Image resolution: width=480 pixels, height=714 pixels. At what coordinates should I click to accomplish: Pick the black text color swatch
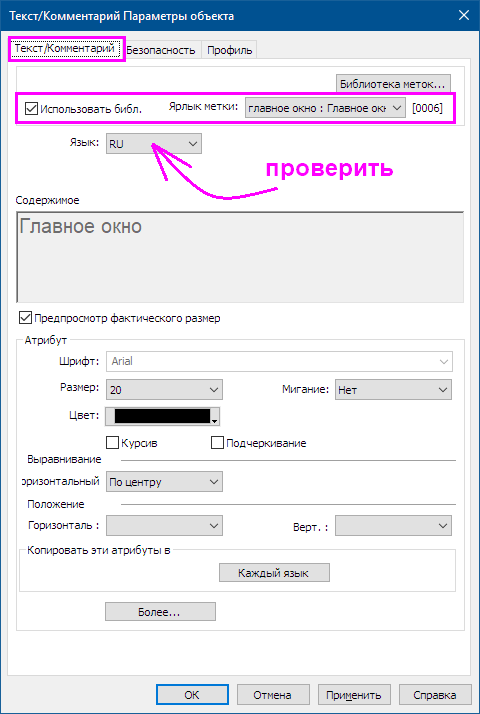point(163,416)
